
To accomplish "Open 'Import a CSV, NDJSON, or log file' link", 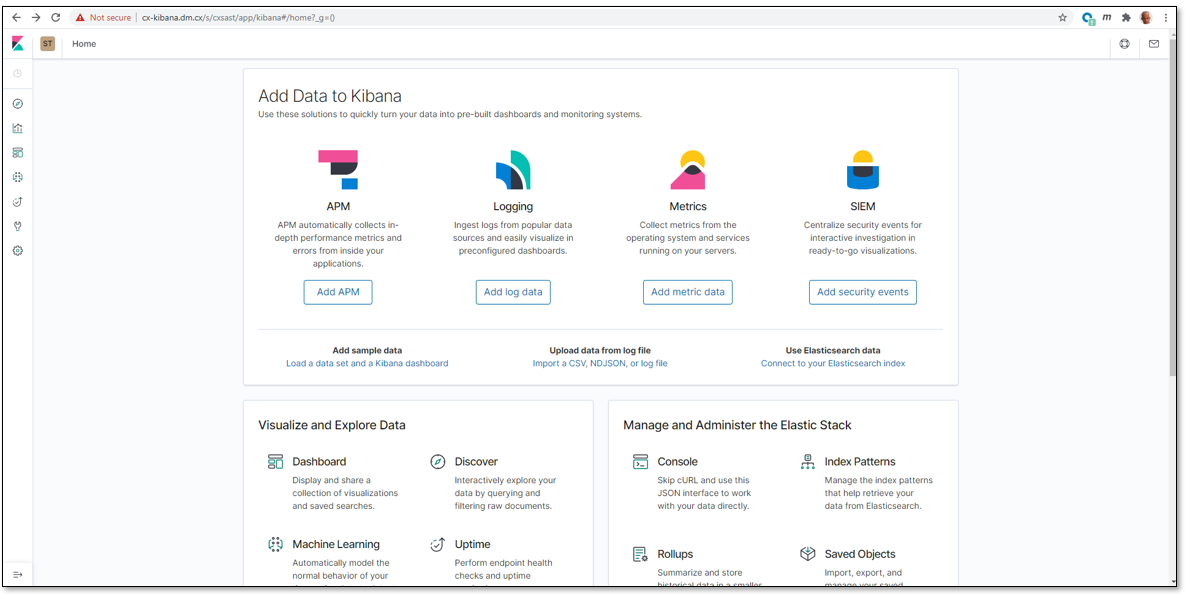I will (x=600, y=364).
